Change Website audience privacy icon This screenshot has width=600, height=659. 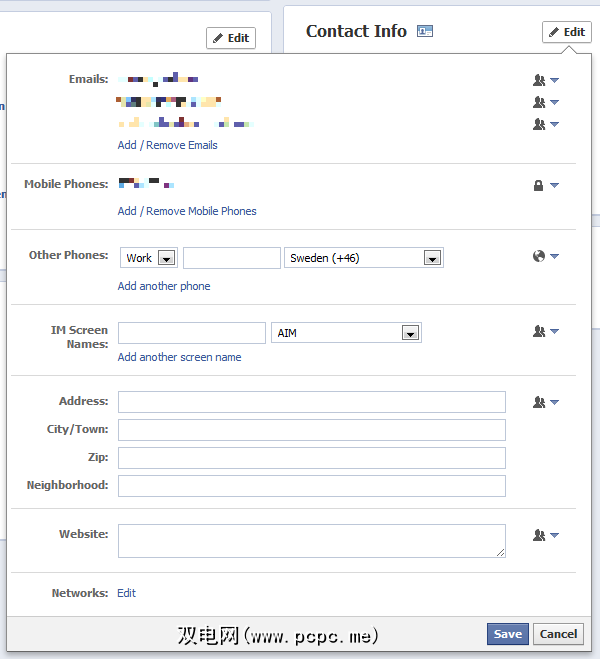545,535
